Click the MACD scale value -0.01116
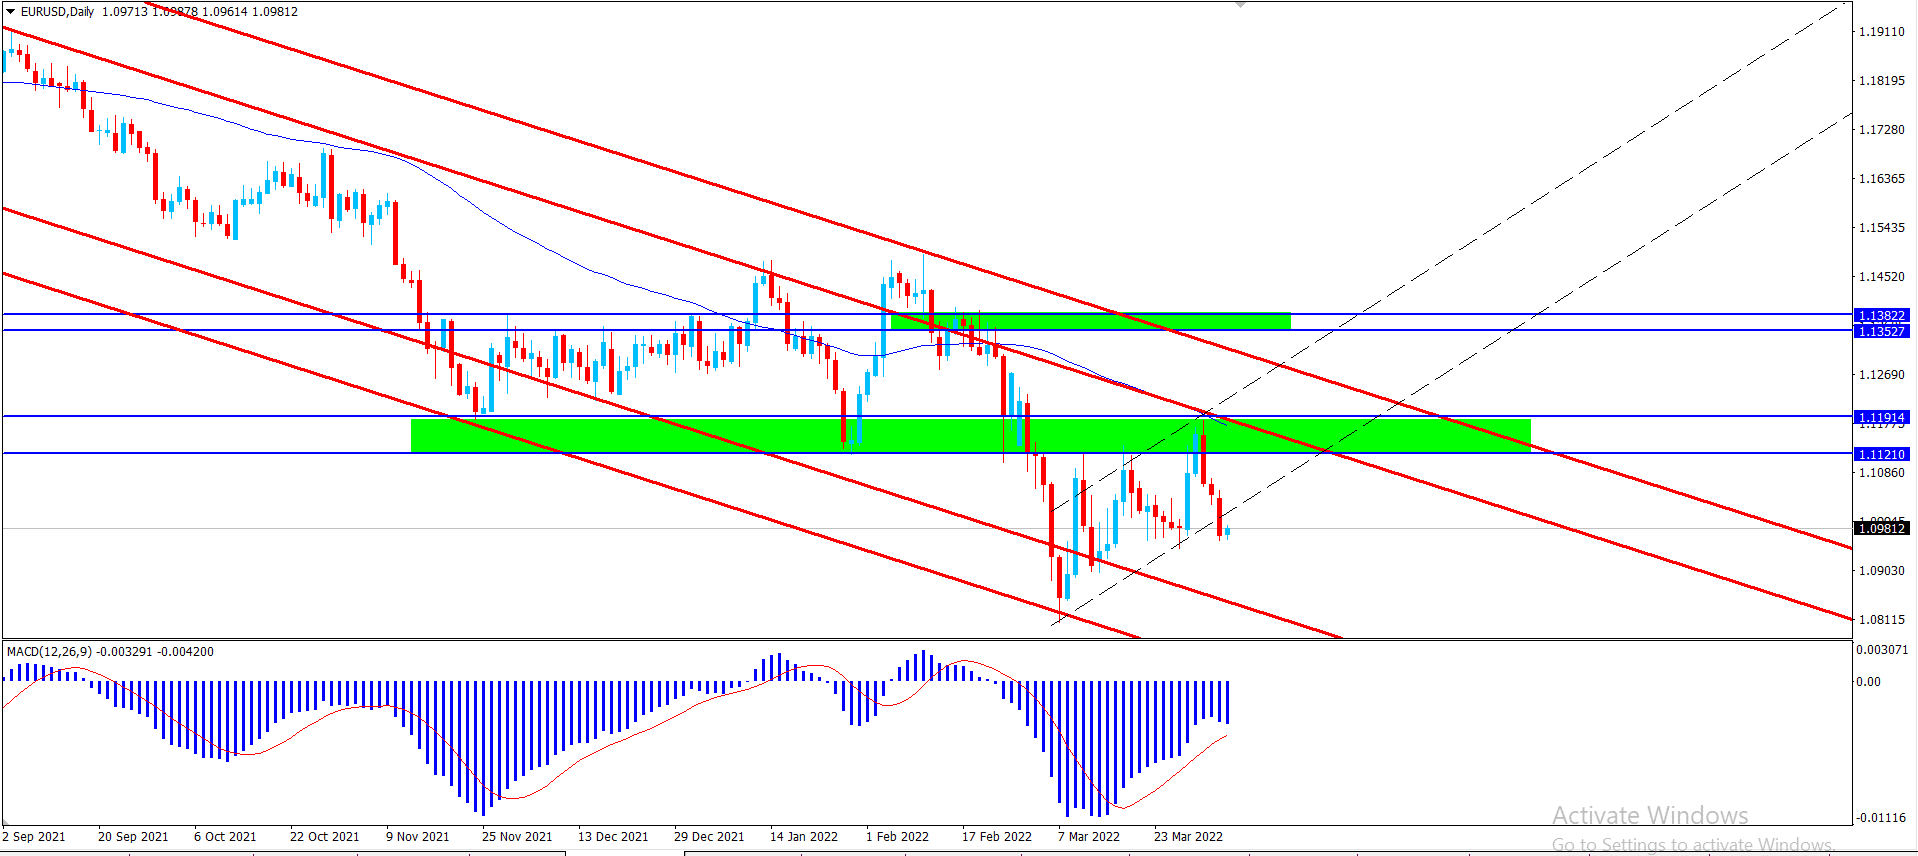This screenshot has width=1918, height=856. click(1880, 818)
